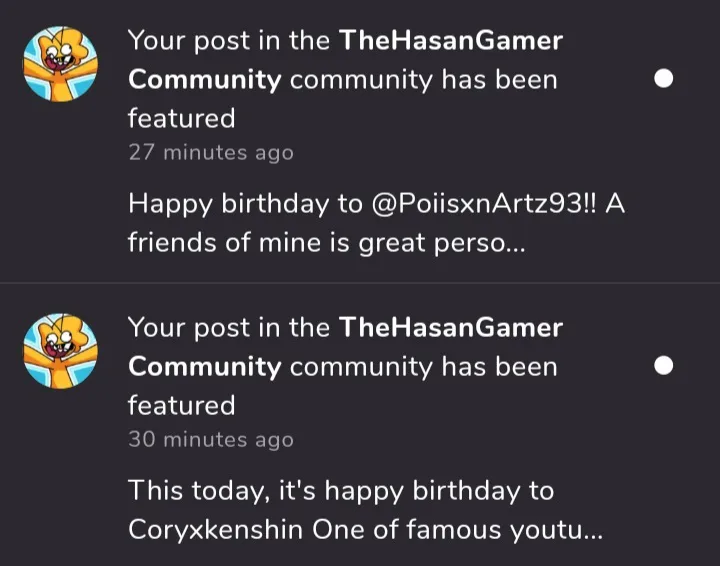Click the "27 minutes ago" timestamp
Image resolution: width=720 pixels, height=566 pixels.
click(x=210, y=153)
